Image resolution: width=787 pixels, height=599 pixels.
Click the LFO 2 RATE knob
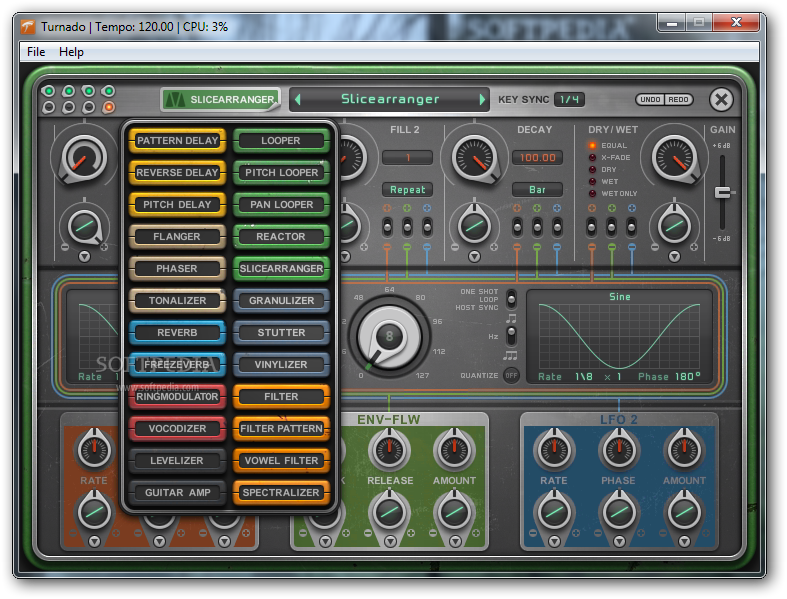554,448
